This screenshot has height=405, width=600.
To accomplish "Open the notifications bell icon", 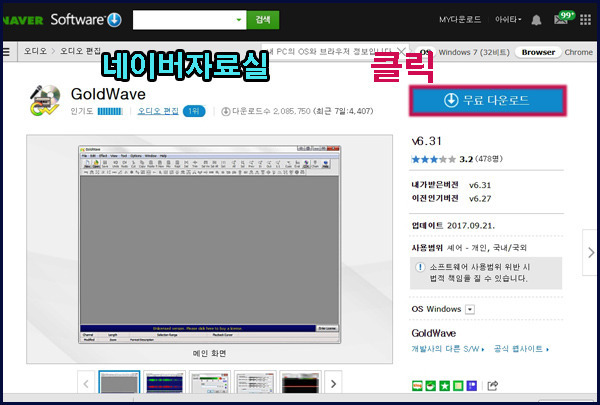I will [x=536, y=20].
